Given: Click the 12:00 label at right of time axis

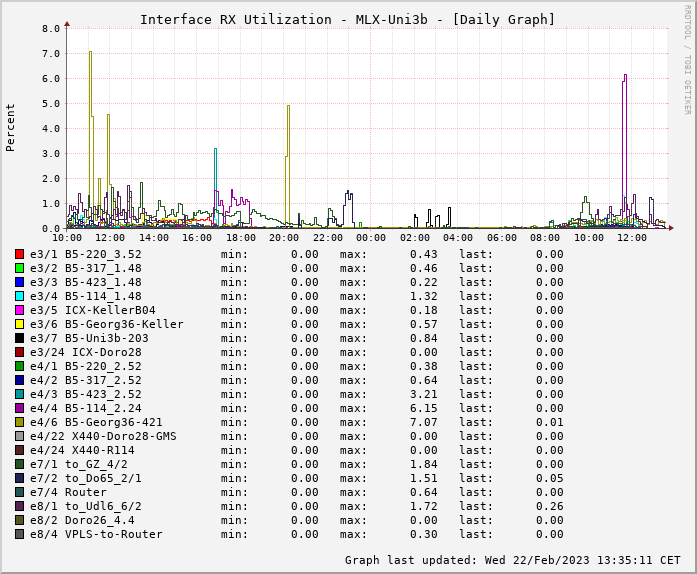Looking at the screenshot, I should pyautogui.click(x=632, y=238).
